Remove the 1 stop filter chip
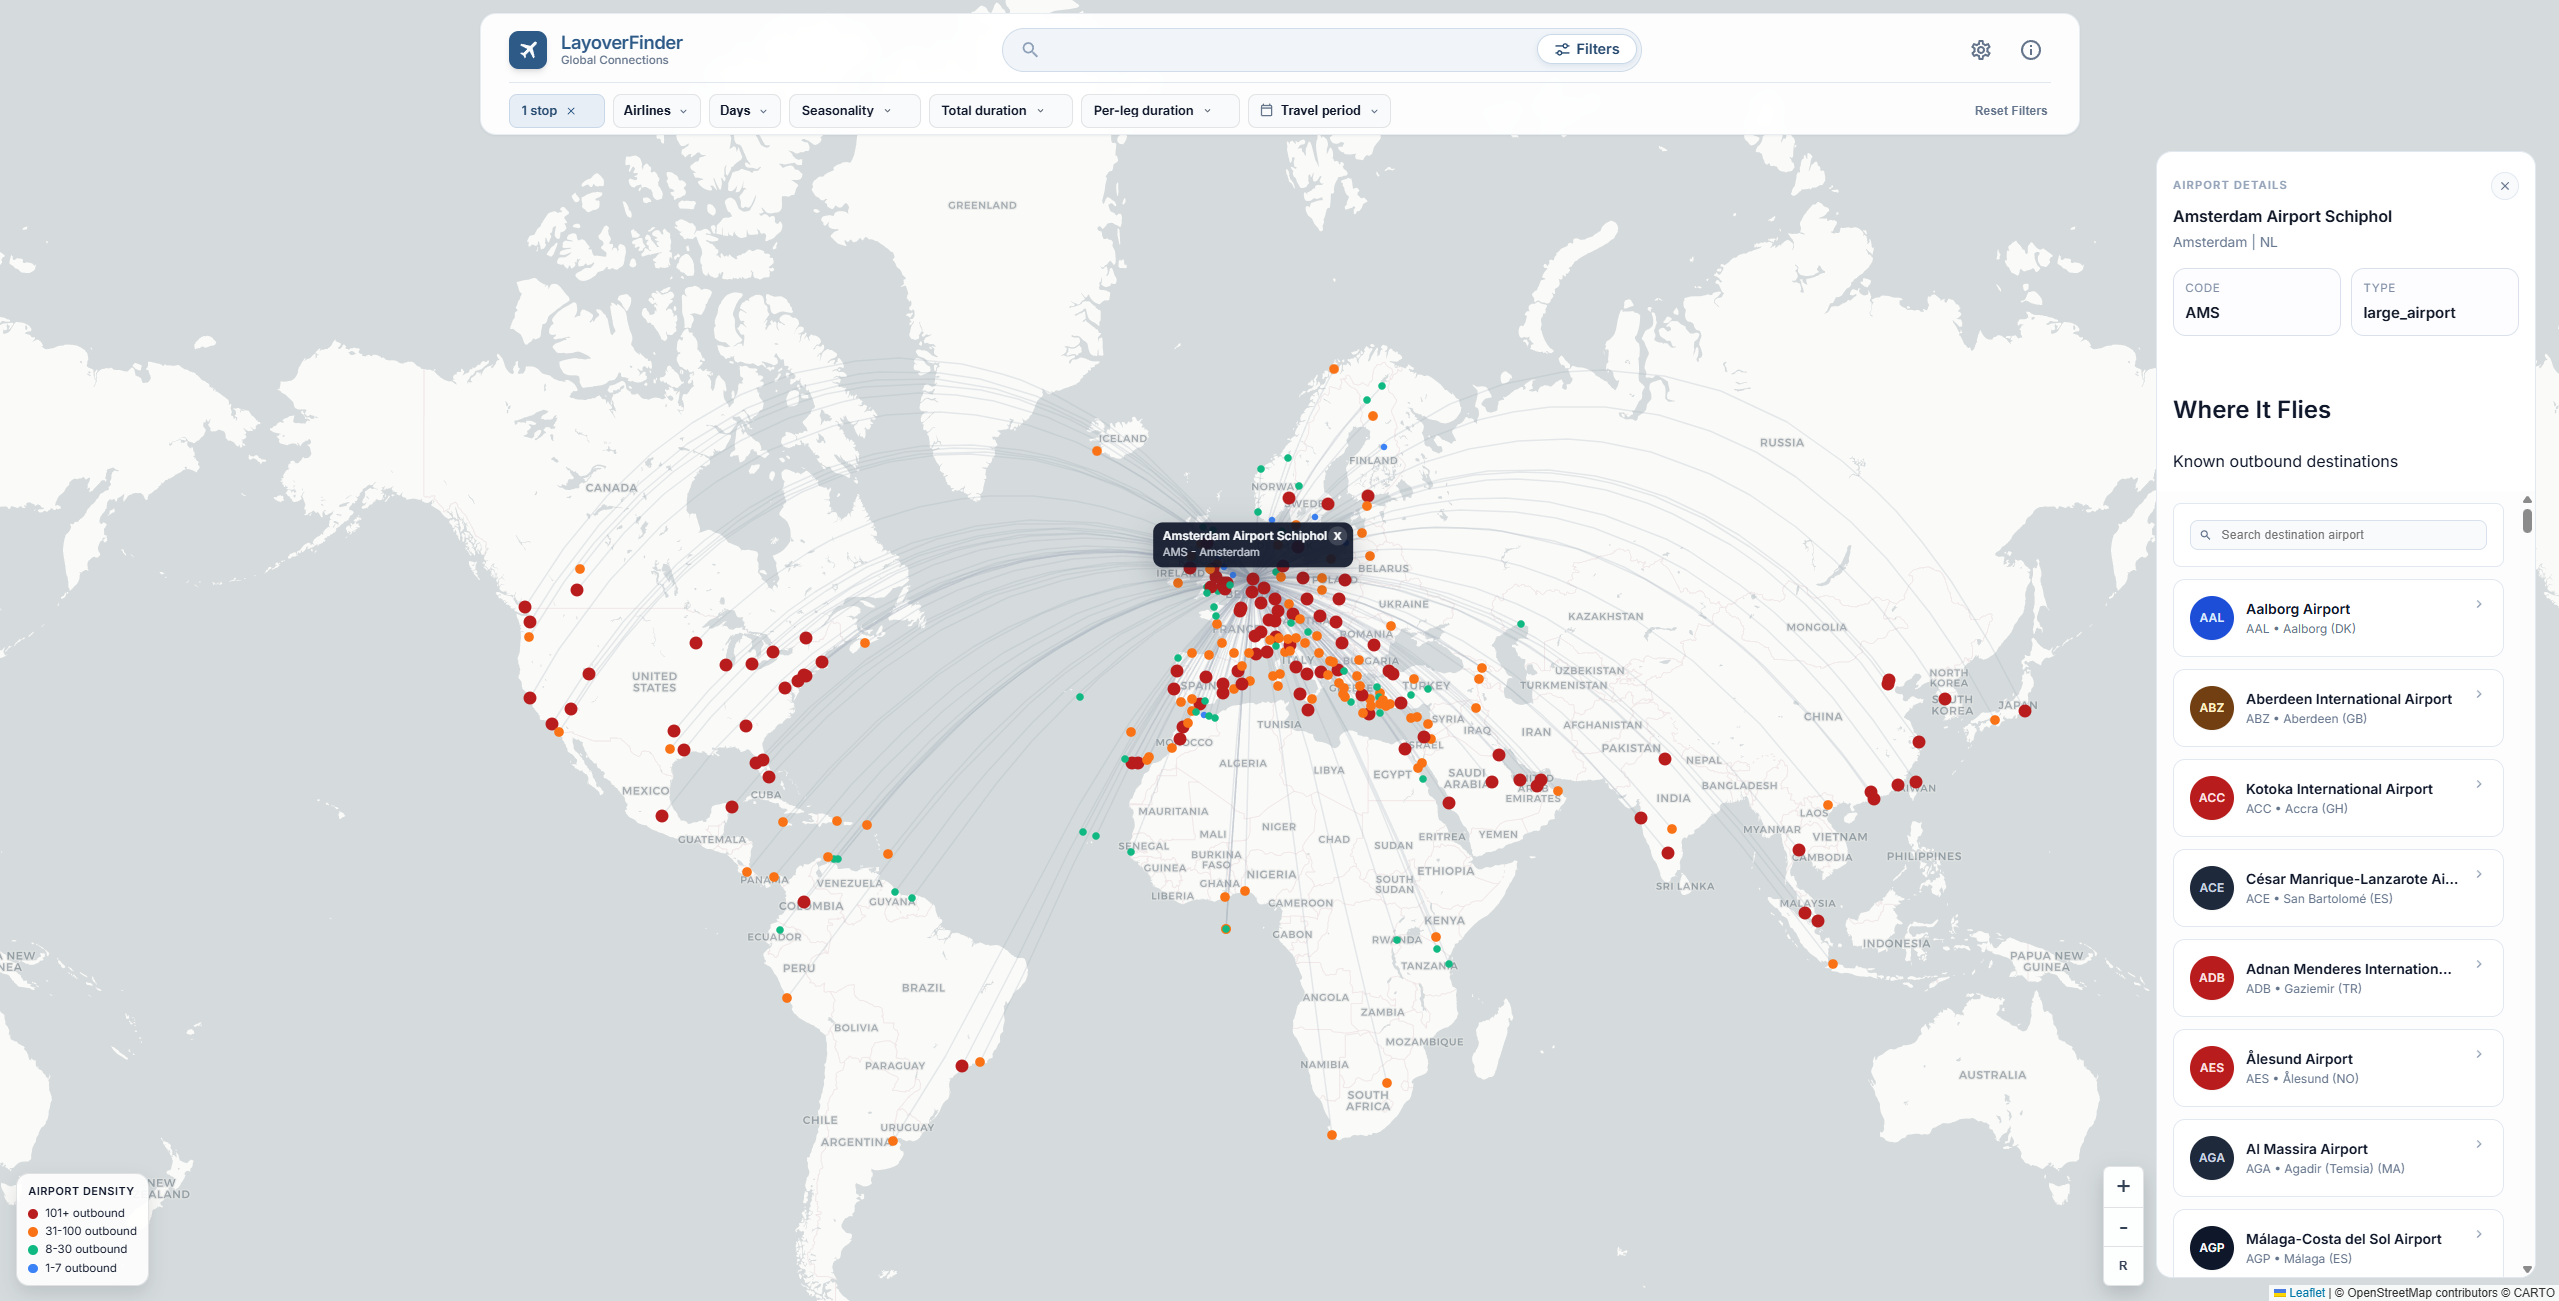The width and height of the screenshot is (2559, 1301). (x=573, y=110)
